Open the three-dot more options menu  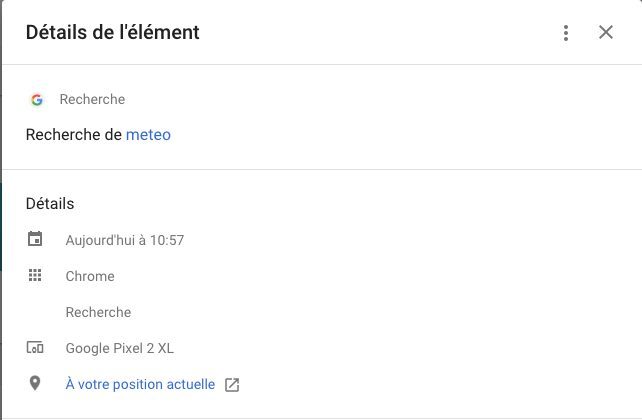click(x=566, y=33)
